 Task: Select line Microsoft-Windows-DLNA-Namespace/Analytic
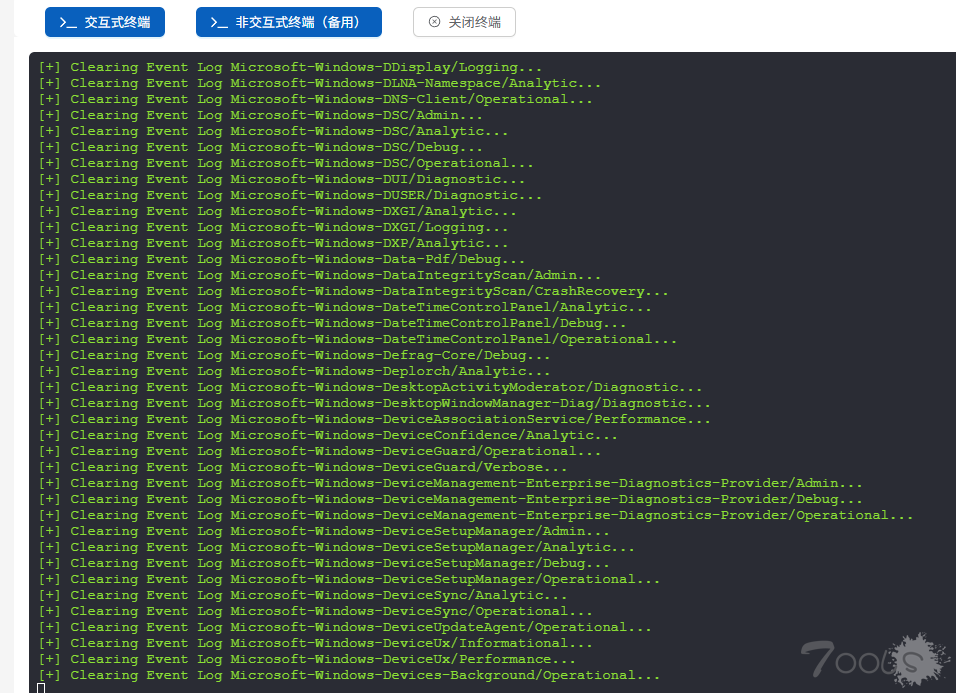point(320,83)
